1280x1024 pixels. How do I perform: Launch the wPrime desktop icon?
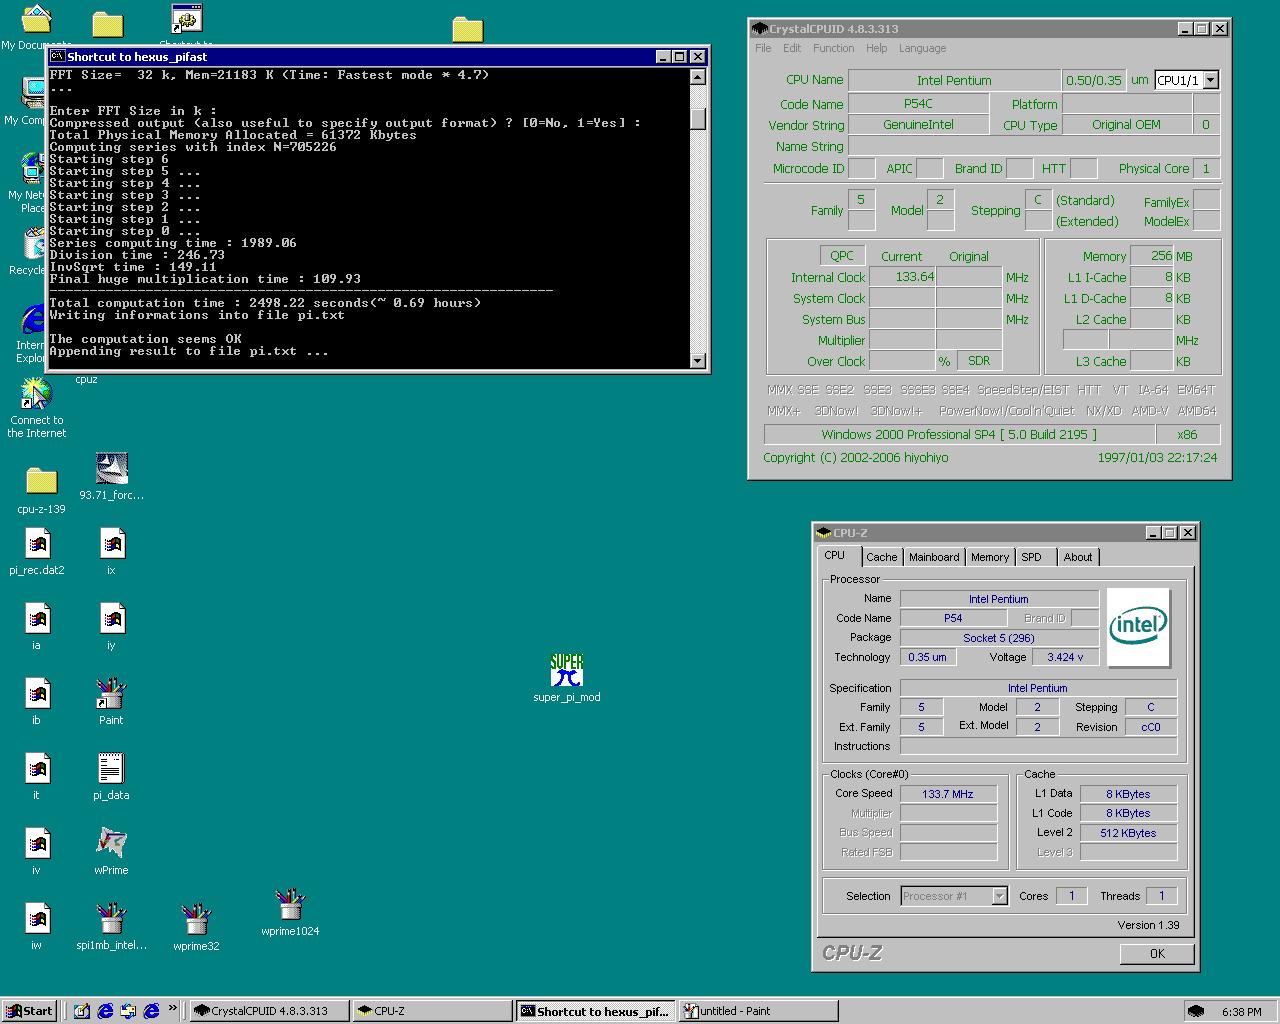(111, 851)
